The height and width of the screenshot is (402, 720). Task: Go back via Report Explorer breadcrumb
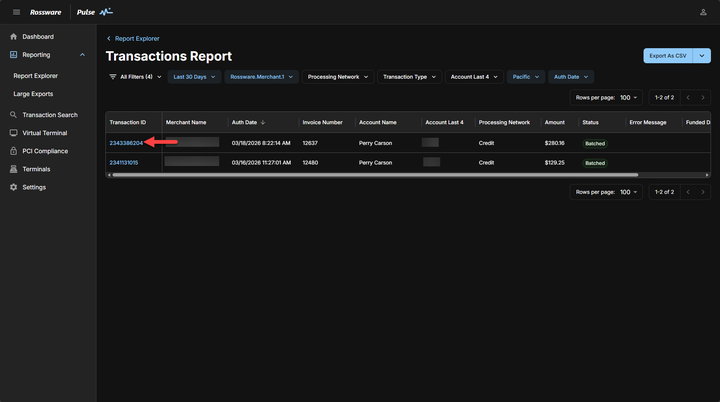point(136,38)
